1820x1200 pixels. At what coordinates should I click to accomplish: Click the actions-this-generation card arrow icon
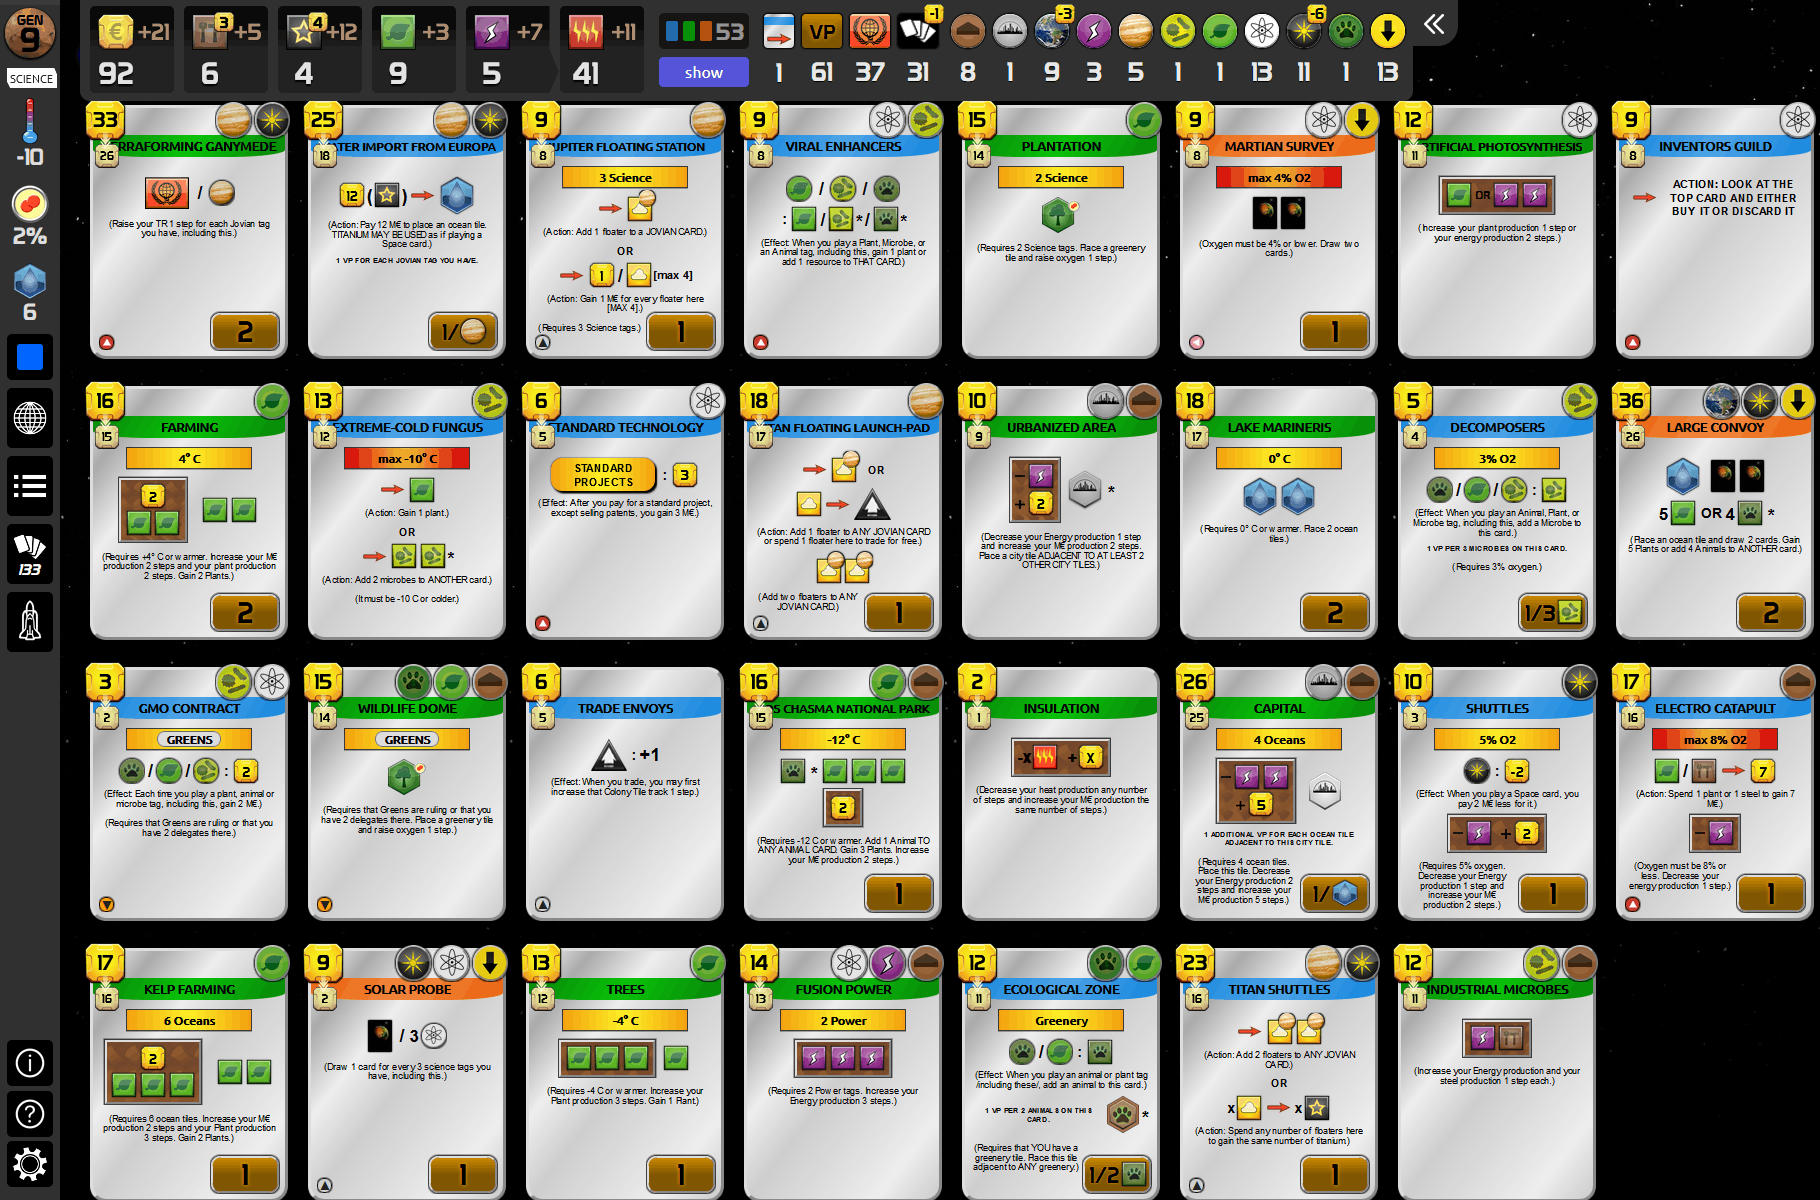[x=778, y=31]
